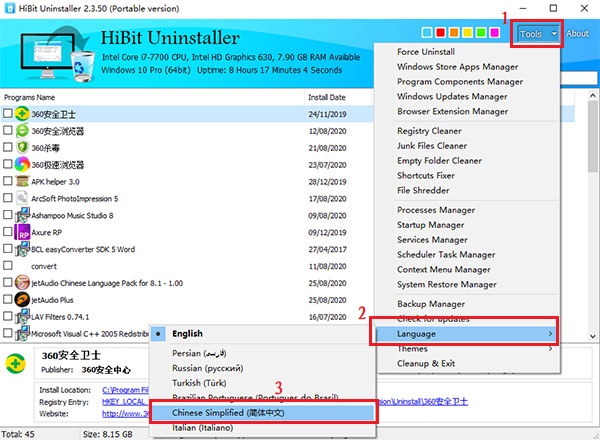
Task: Check the box for ArcSoft PhotoImpression 5
Action: click(x=8, y=197)
